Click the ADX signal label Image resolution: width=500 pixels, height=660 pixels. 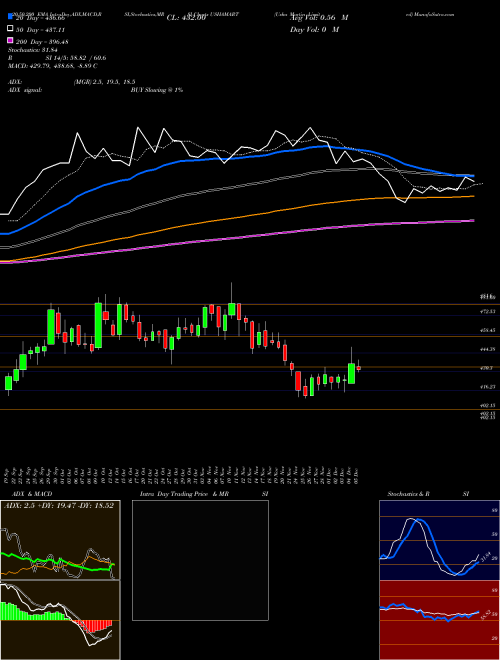pyautogui.click(x=25, y=90)
